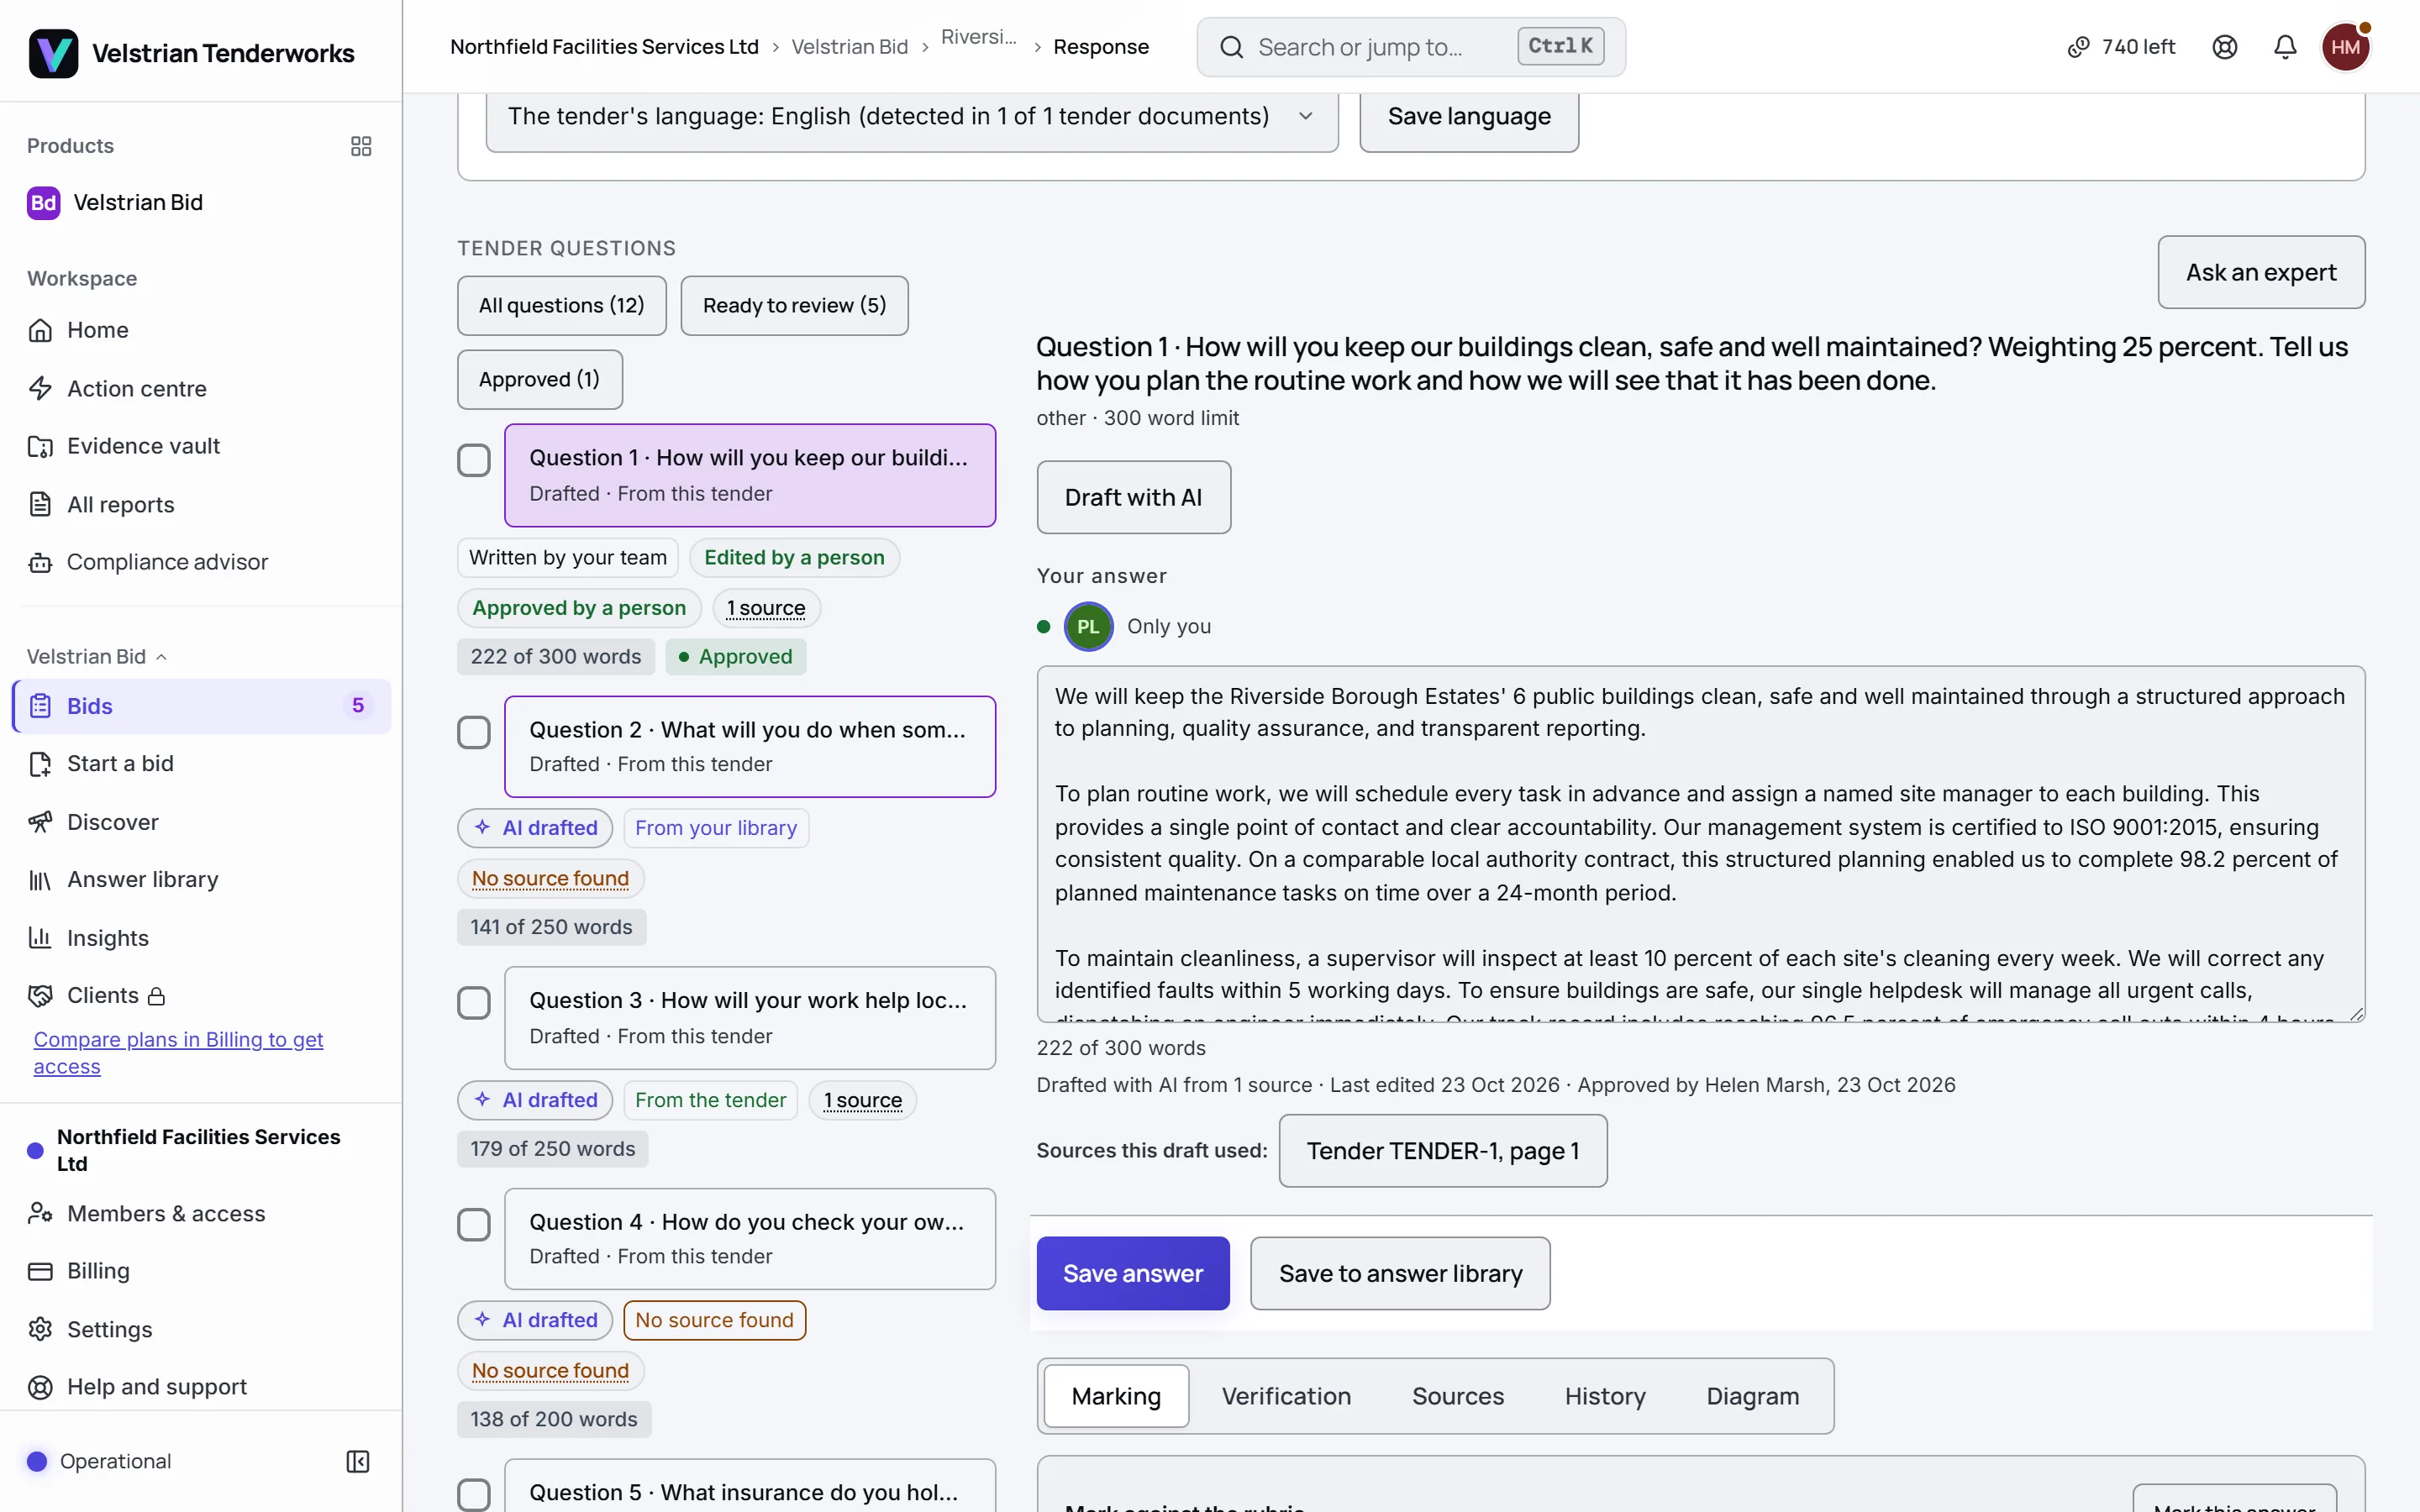Click into the answer text area
2420x1512 pixels.
(x=1700, y=844)
